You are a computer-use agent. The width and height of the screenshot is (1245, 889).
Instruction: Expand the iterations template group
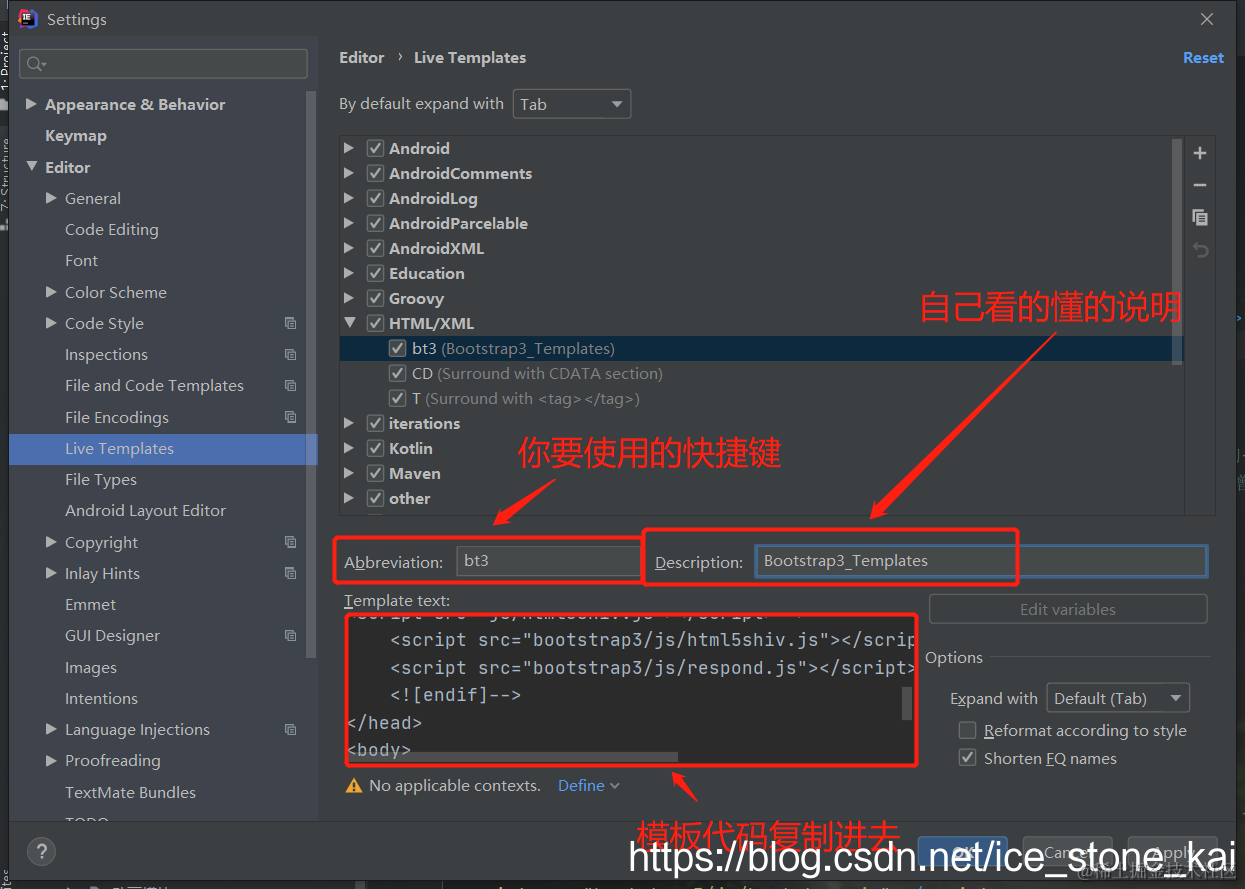pyautogui.click(x=349, y=423)
